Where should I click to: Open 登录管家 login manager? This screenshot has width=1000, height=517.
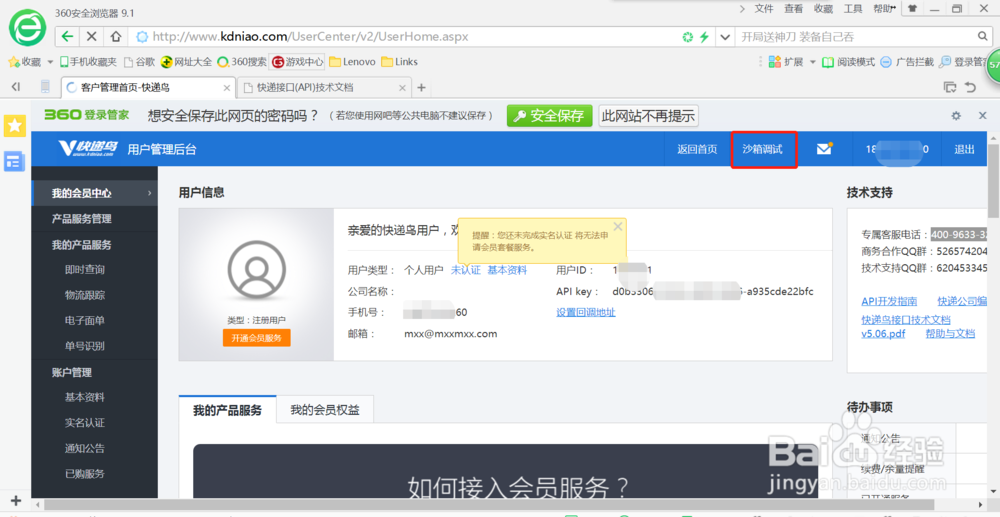[963, 62]
